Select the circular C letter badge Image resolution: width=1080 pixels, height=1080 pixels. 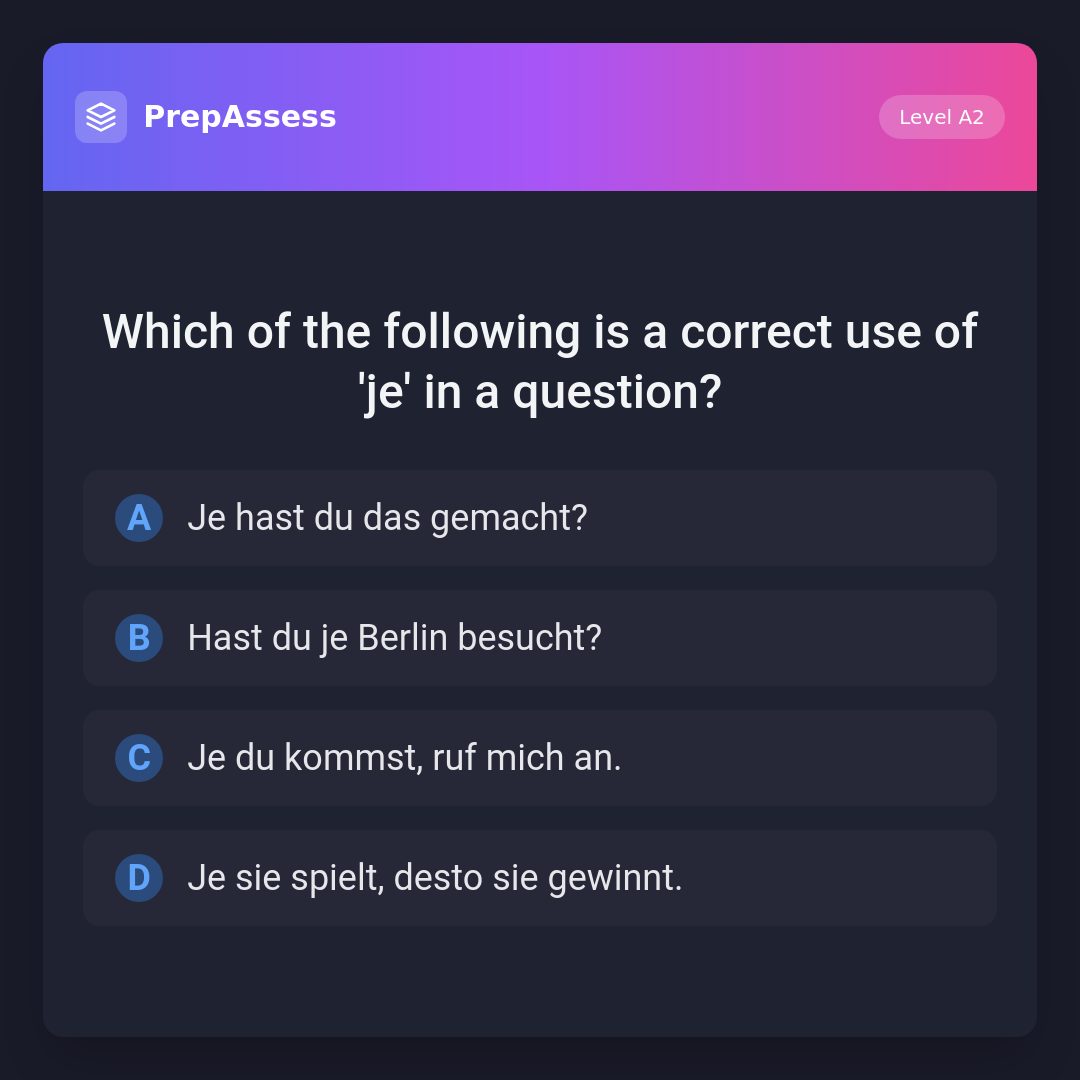139,758
